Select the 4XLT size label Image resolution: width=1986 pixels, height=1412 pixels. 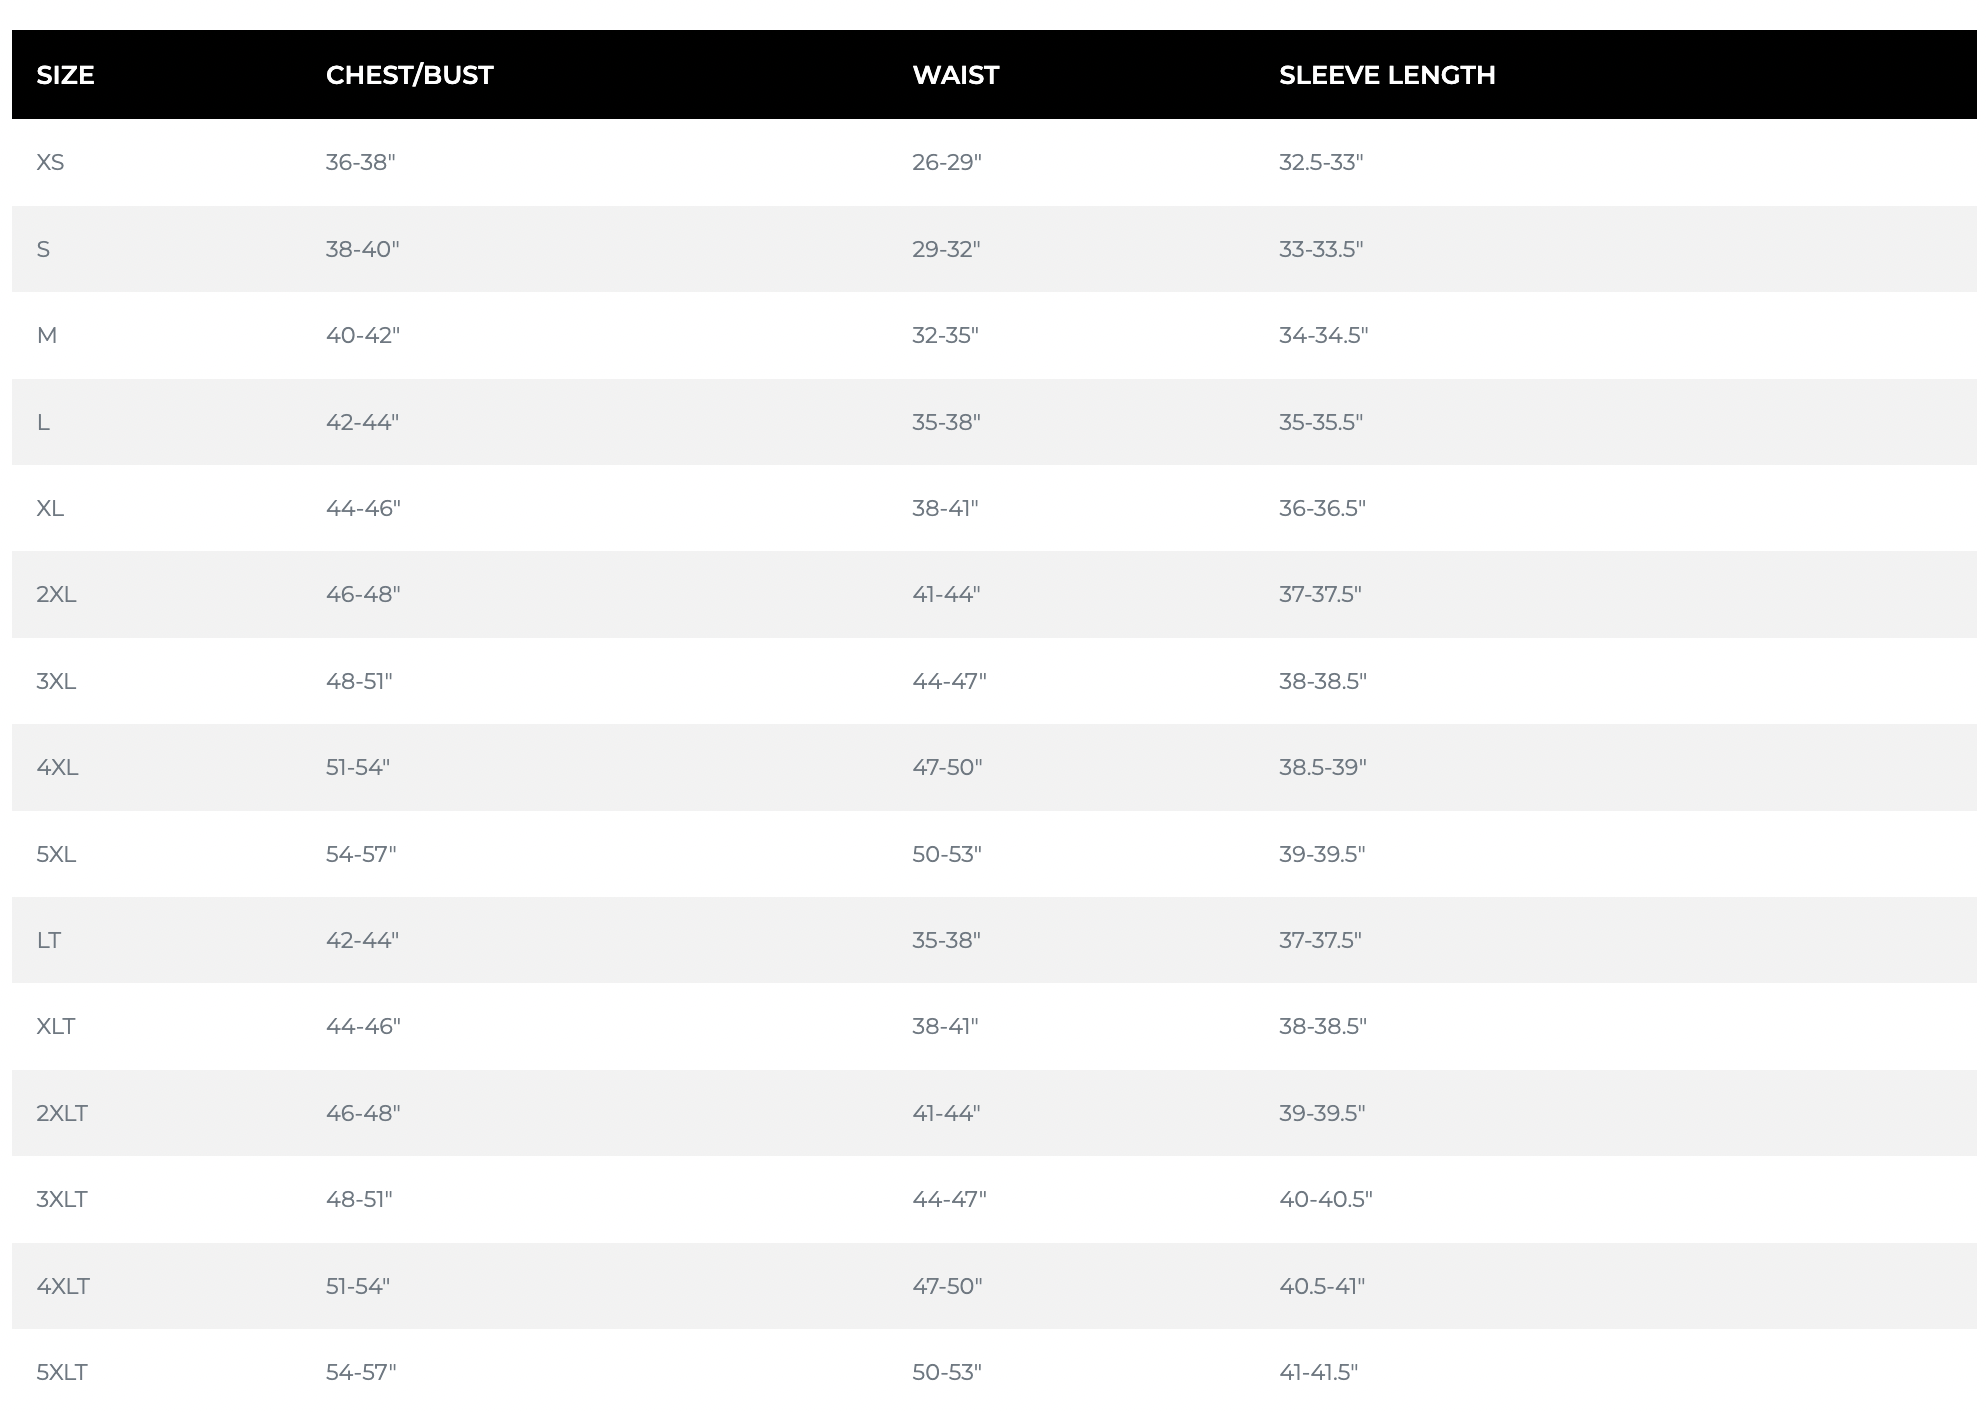[63, 1286]
